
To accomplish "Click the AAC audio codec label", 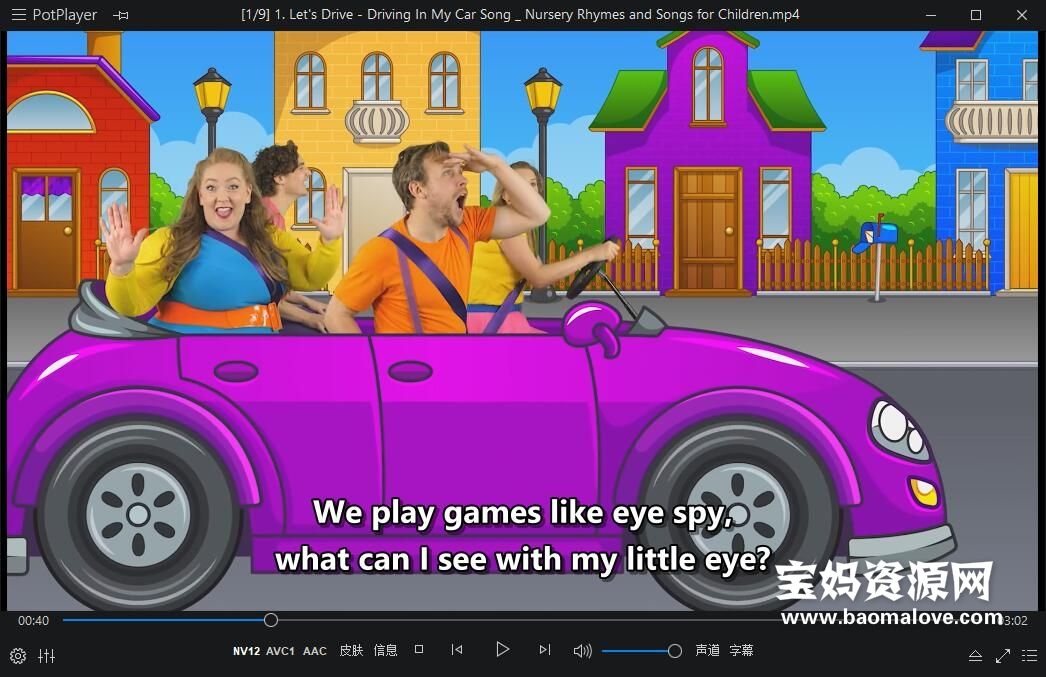I will [315, 651].
